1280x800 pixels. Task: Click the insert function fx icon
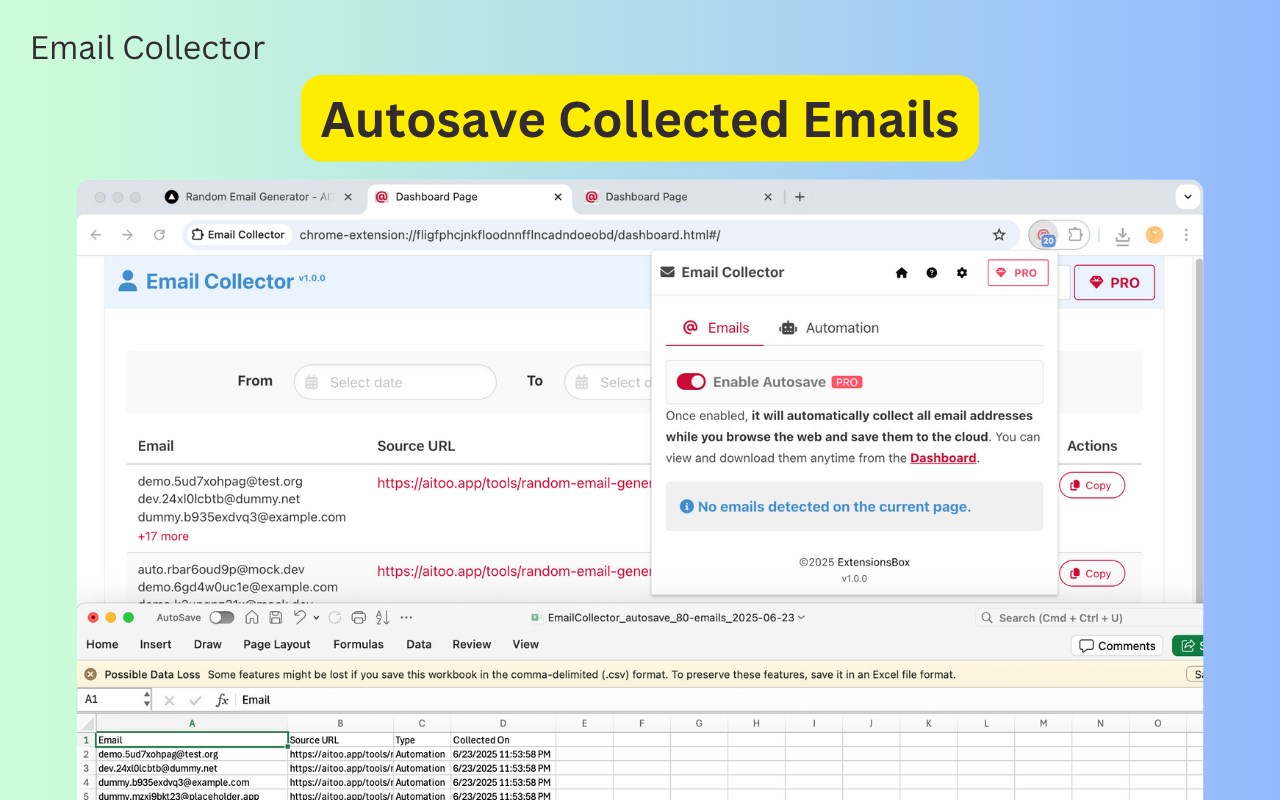coord(222,700)
